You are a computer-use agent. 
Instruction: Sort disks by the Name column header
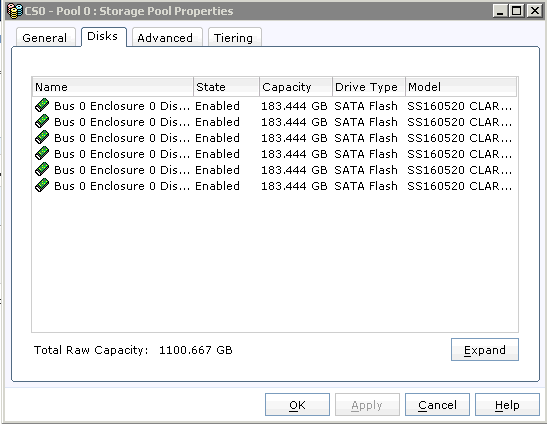[x=113, y=87]
